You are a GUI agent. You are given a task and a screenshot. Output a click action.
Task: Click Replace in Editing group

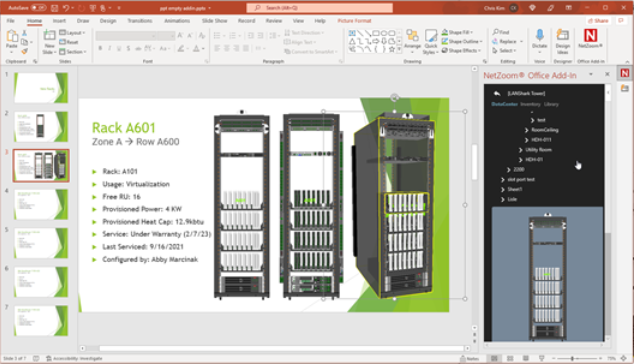pos(507,41)
